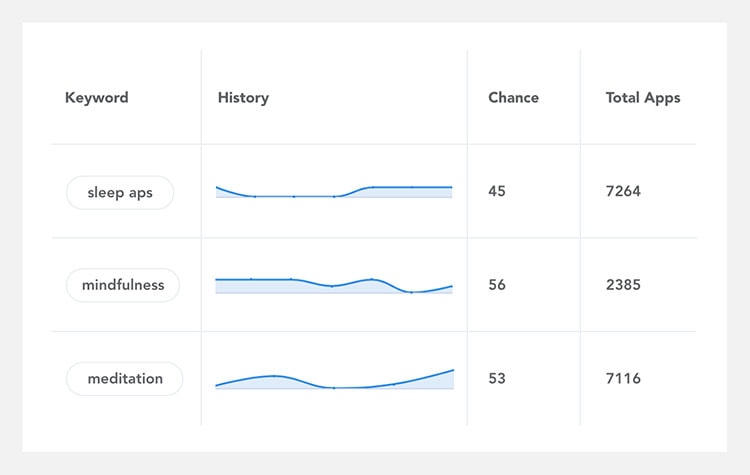Viewport: 750px width, 475px height.
Task: Open the sleep aps history sparkline
Action: 334,192
